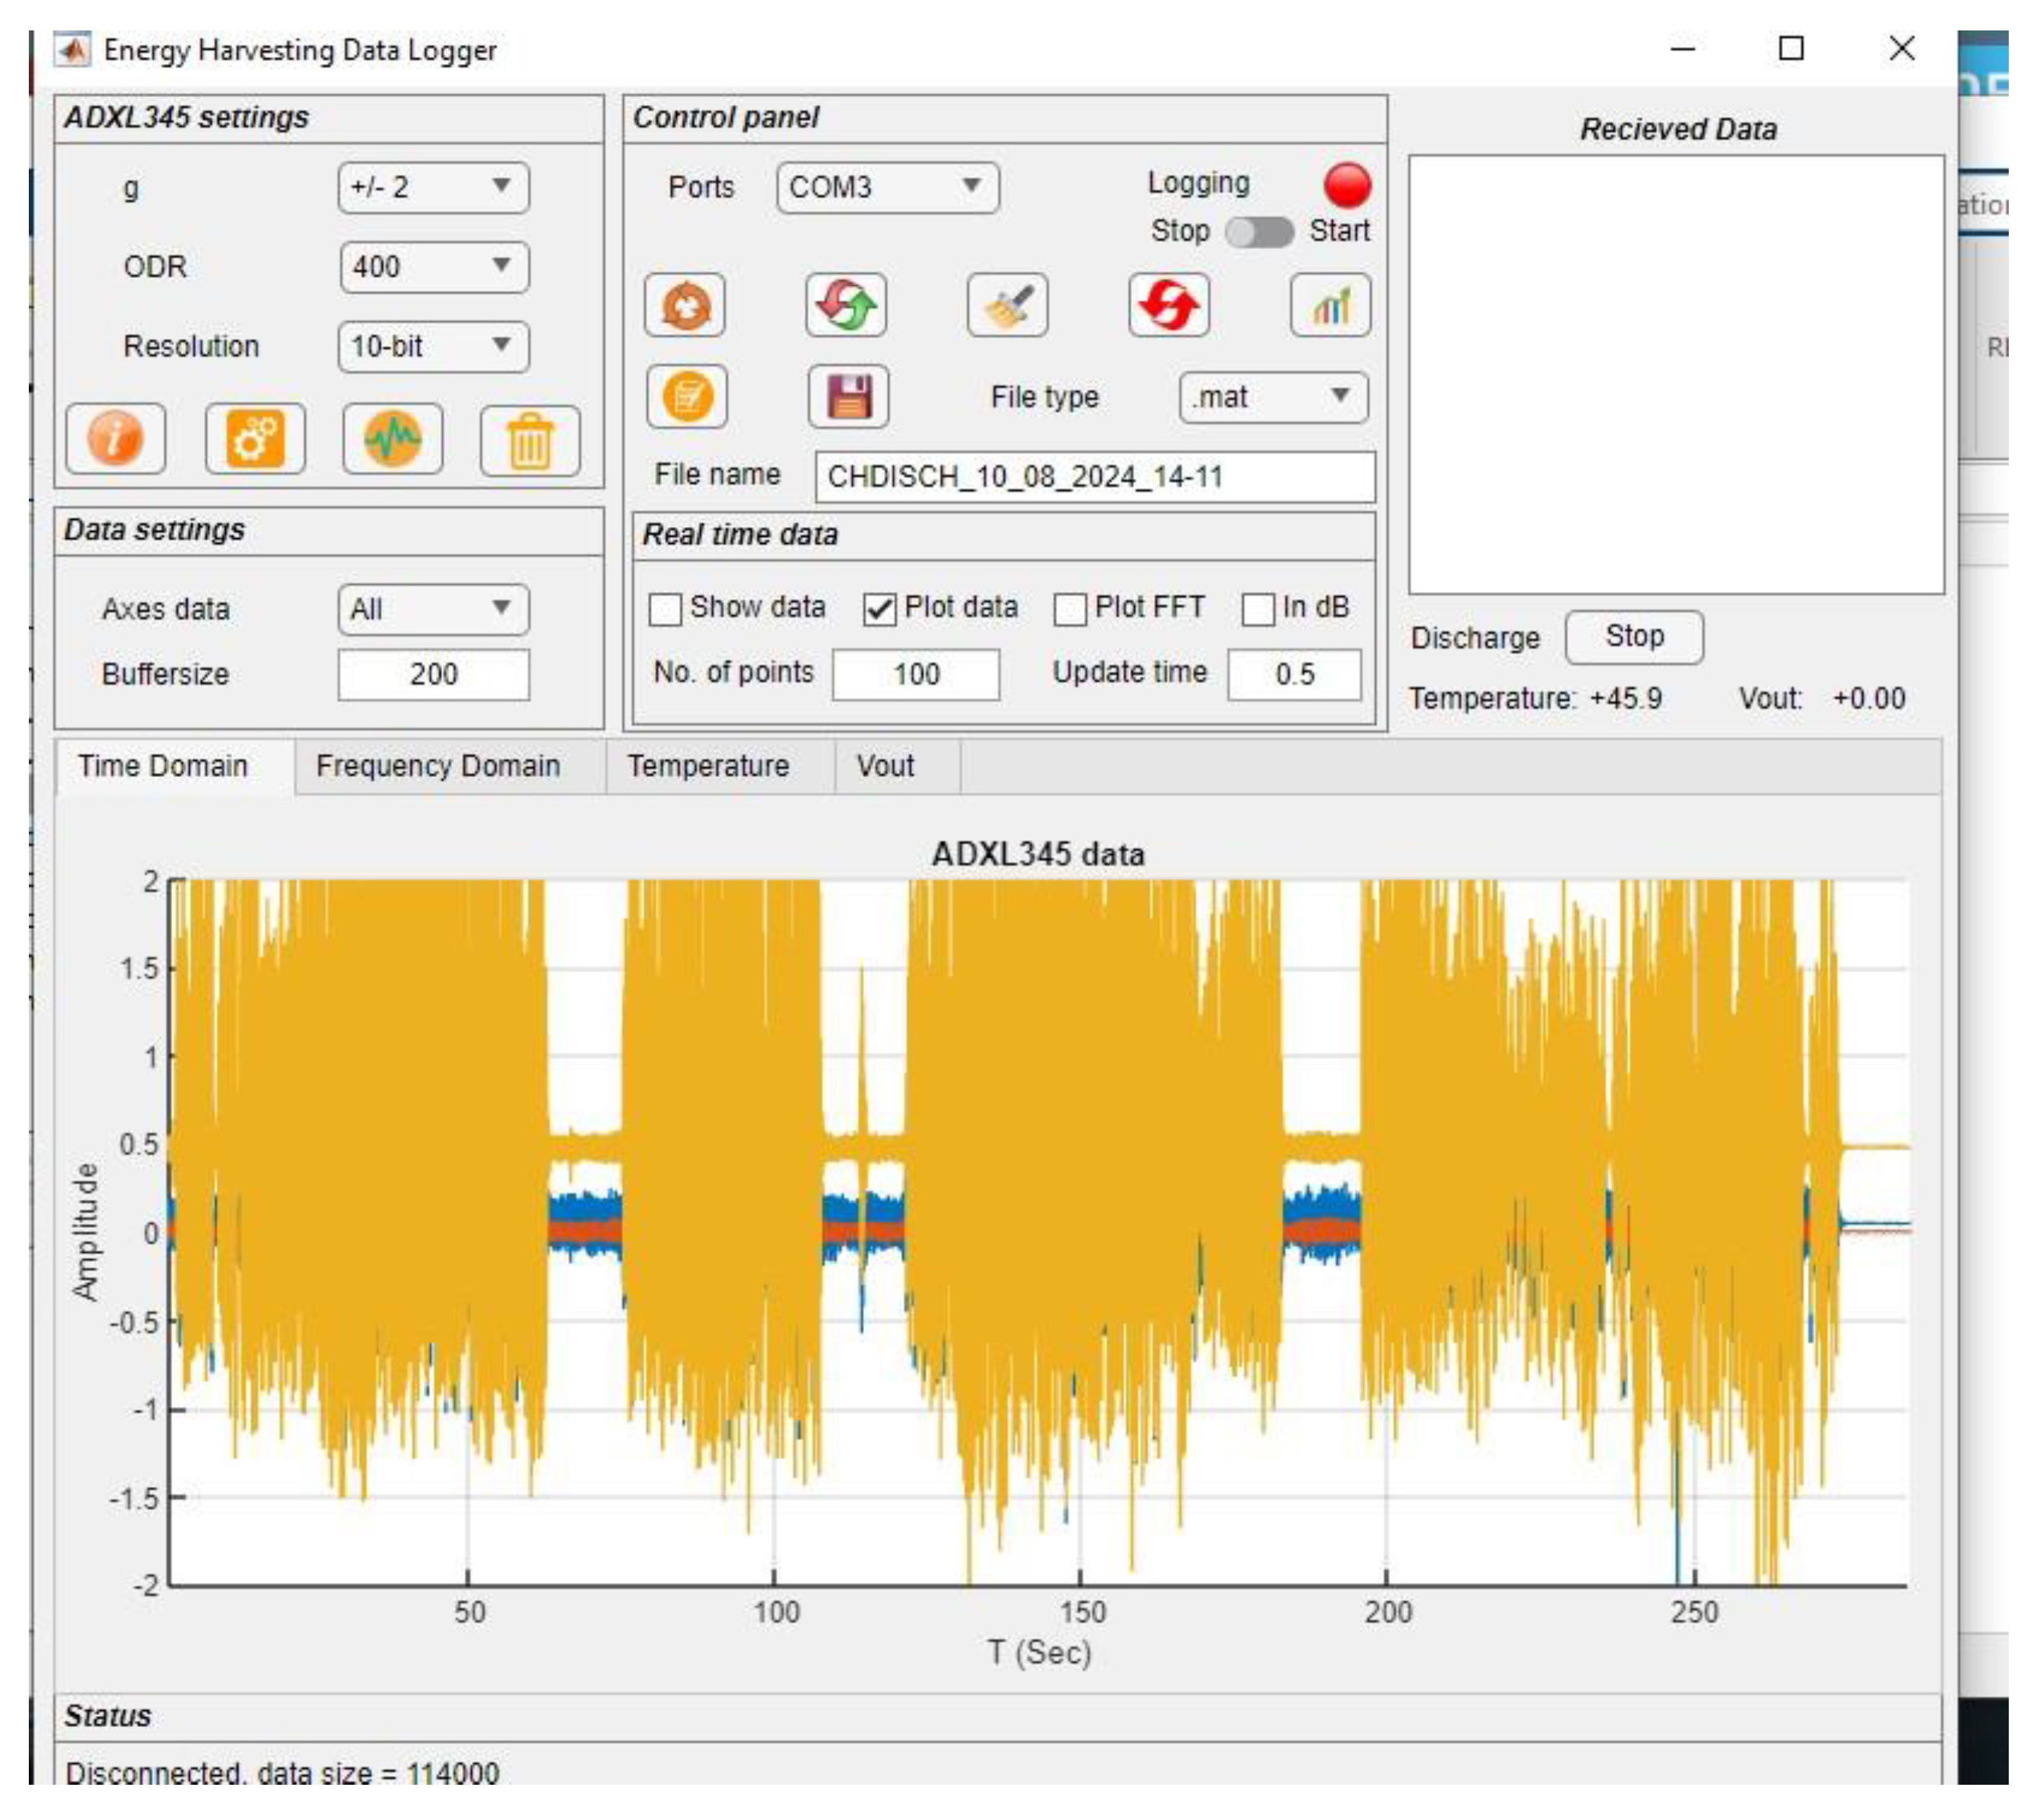Click the orange info icon
Image resolution: width=2044 pixels, height=1820 pixels.
pyautogui.click(x=115, y=439)
